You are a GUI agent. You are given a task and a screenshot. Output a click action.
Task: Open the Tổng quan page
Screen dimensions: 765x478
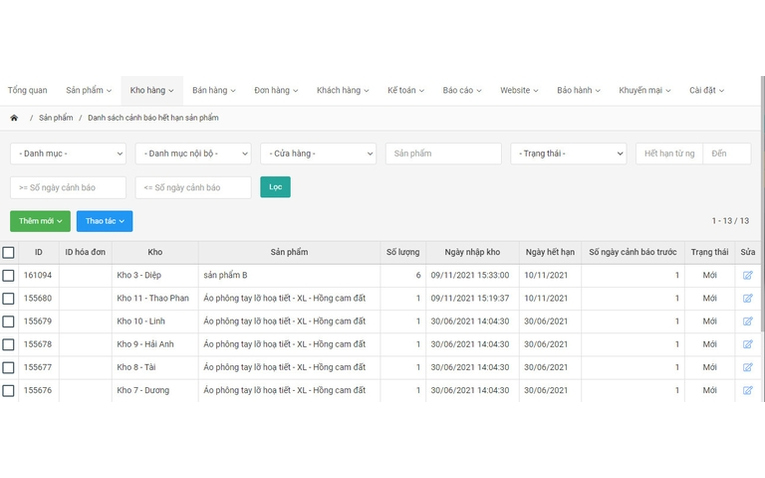point(27,90)
